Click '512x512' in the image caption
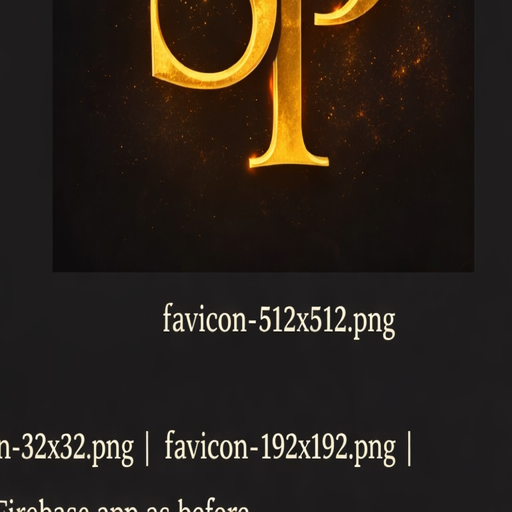This screenshot has height=512, width=512. 302,319
